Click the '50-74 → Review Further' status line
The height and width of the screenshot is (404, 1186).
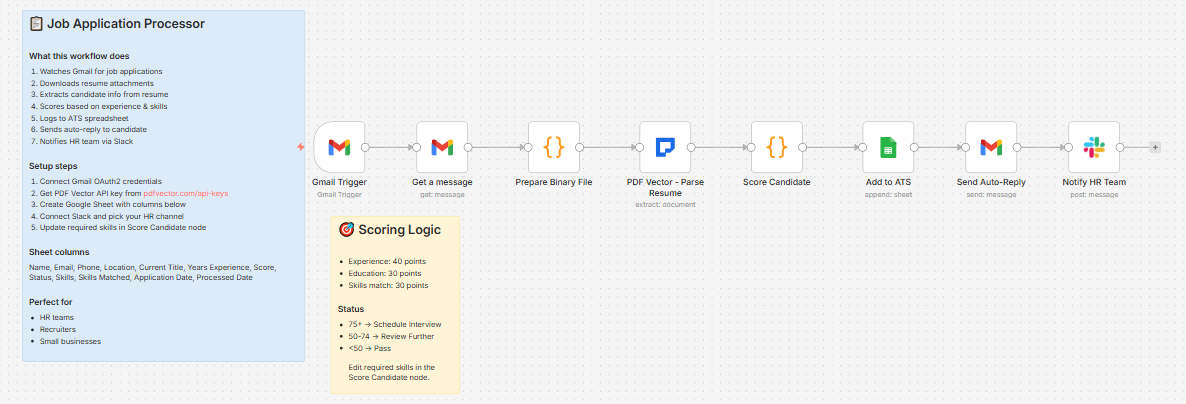pos(391,336)
